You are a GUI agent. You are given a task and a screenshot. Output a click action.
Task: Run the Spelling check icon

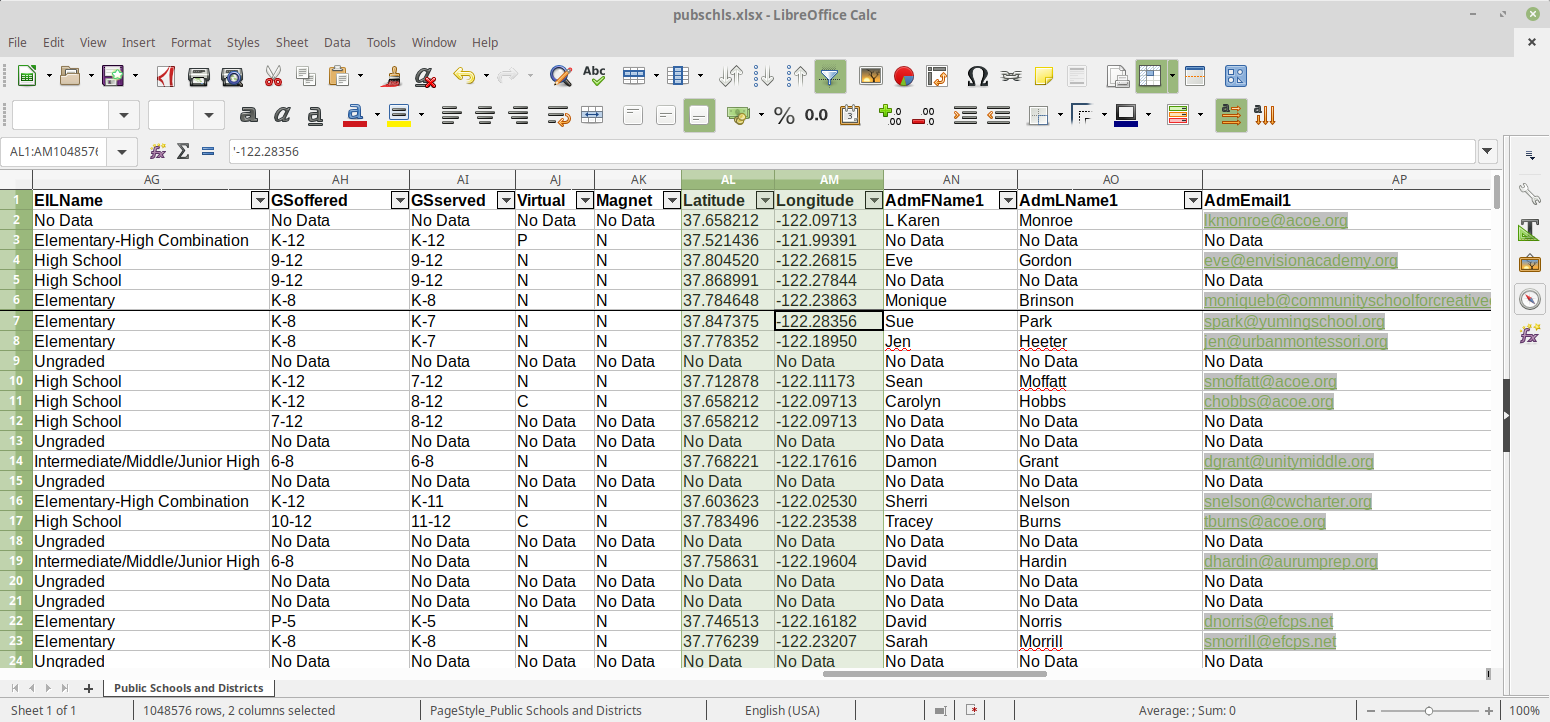(594, 76)
